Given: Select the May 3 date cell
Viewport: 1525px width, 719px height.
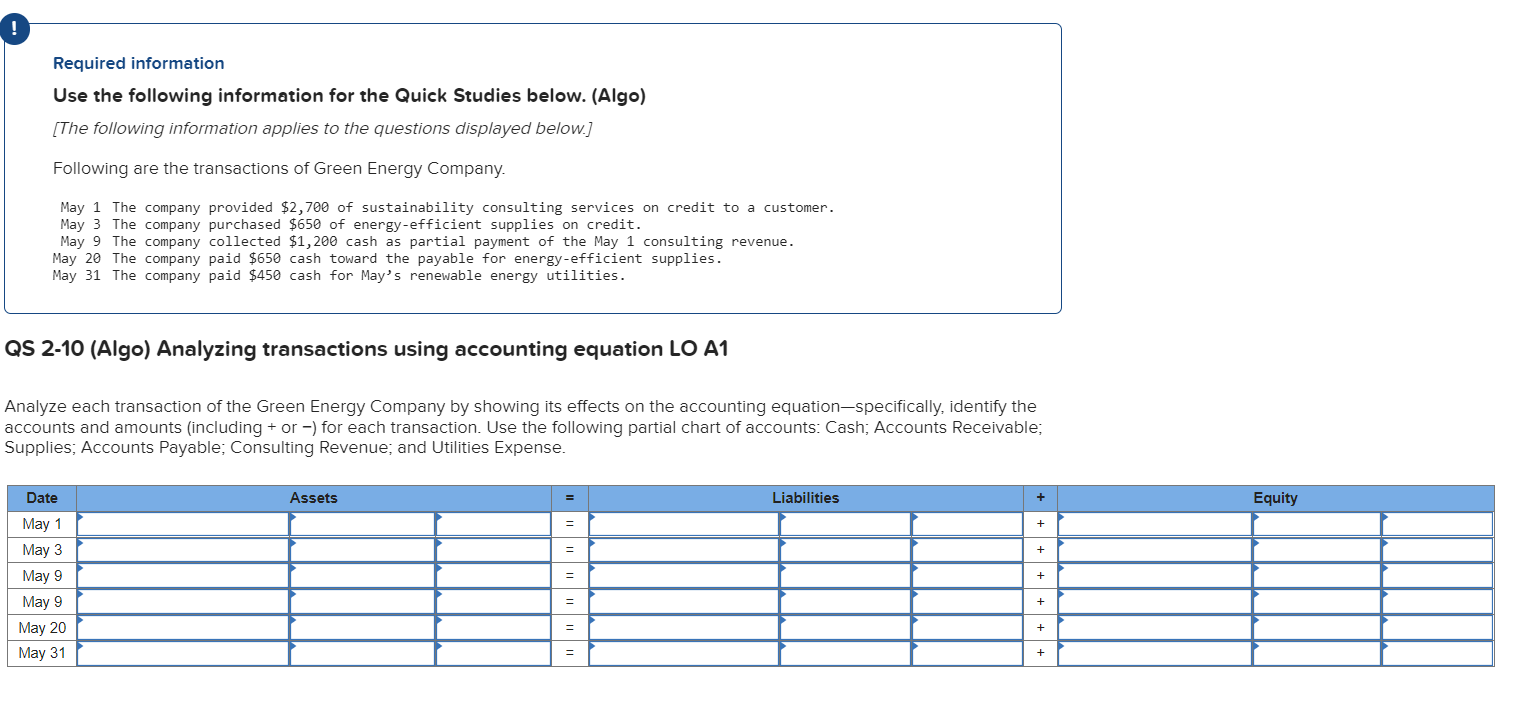Looking at the screenshot, I should (x=42, y=550).
